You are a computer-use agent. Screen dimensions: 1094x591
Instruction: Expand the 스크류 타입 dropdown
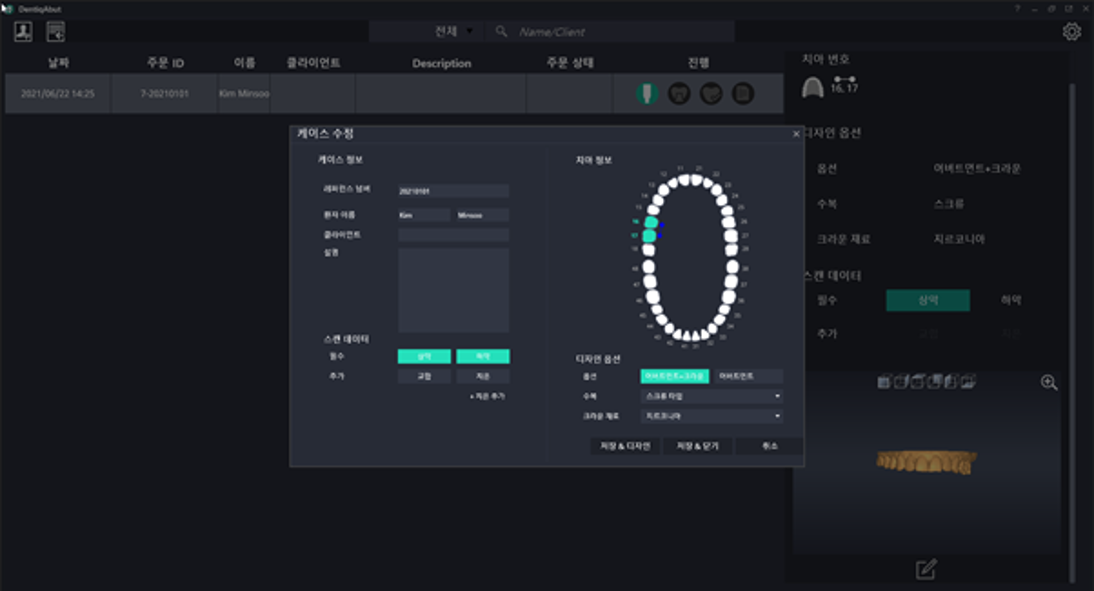point(711,396)
